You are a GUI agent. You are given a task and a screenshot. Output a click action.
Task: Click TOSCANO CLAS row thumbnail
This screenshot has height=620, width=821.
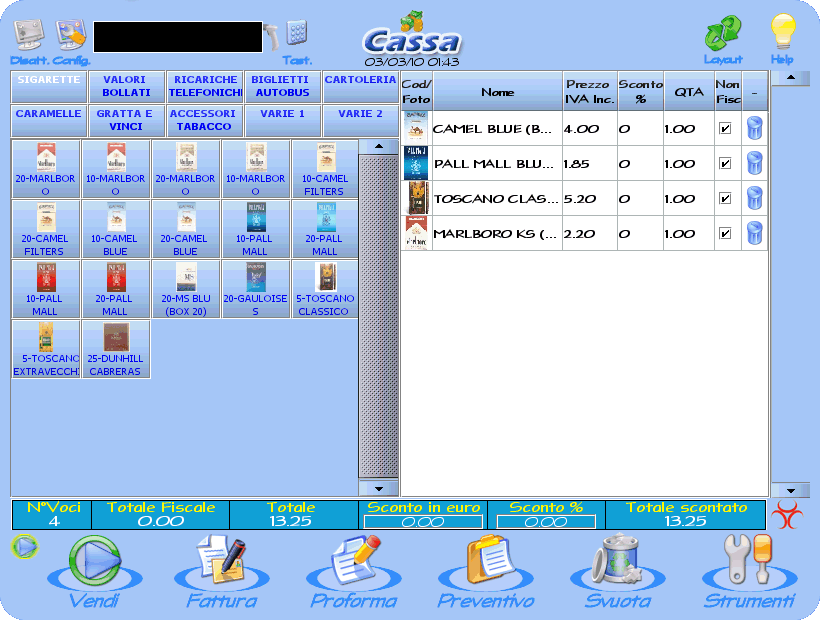pos(416,198)
